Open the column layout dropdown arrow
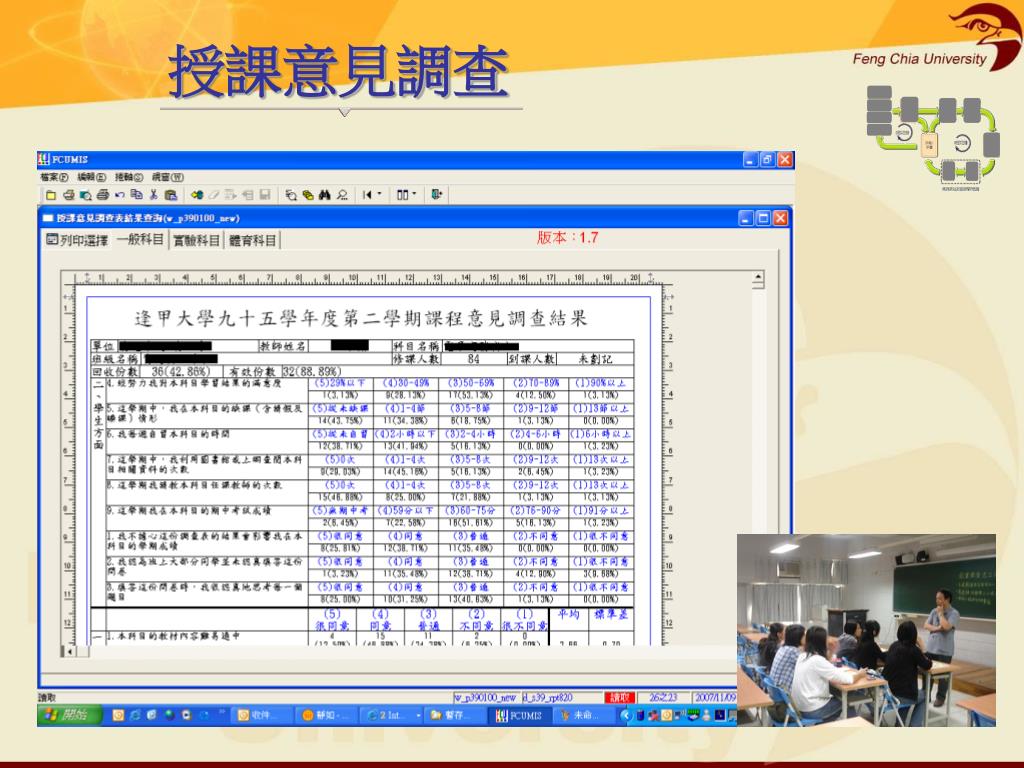 pyautogui.click(x=414, y=194)
